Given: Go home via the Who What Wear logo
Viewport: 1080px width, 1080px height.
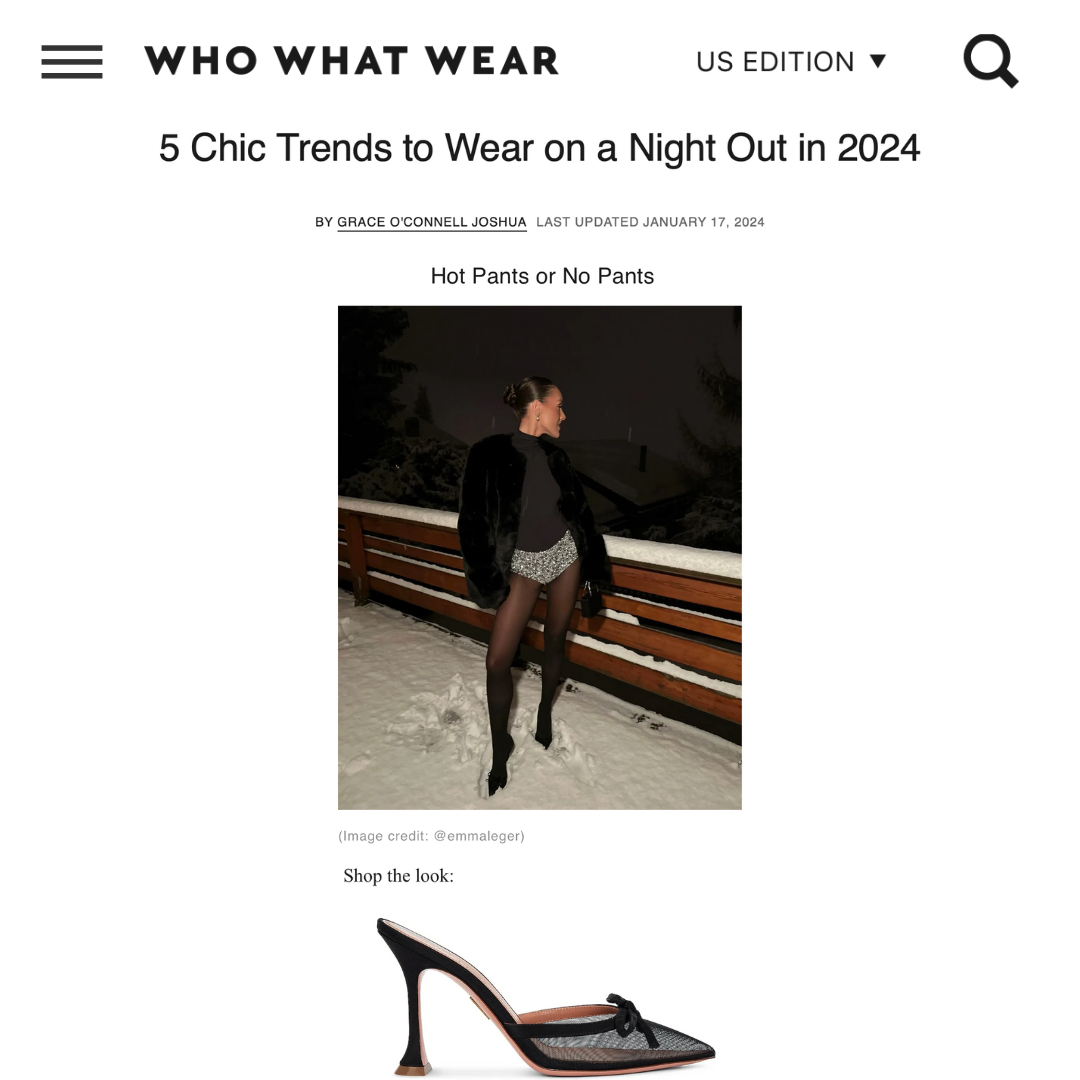Looking at the screenshot, I should click(x=351, y=61).
